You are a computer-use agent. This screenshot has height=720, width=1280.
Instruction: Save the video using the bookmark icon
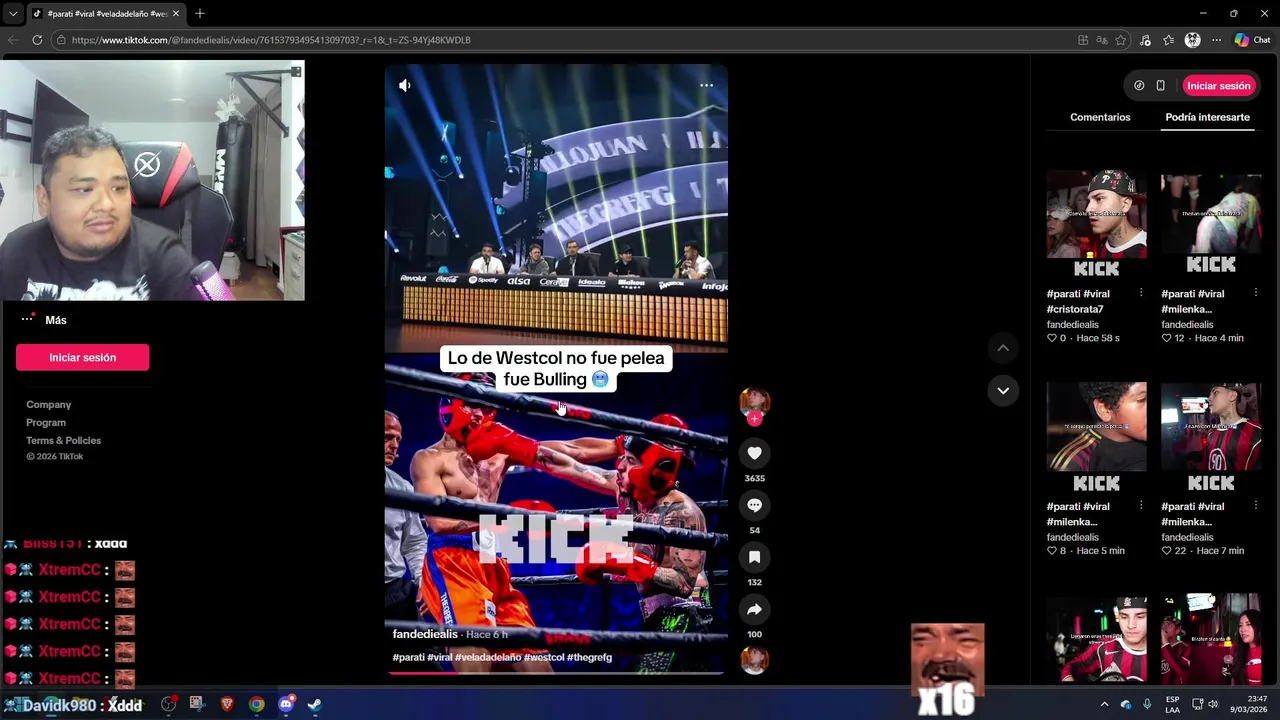[x=754, y=557]
